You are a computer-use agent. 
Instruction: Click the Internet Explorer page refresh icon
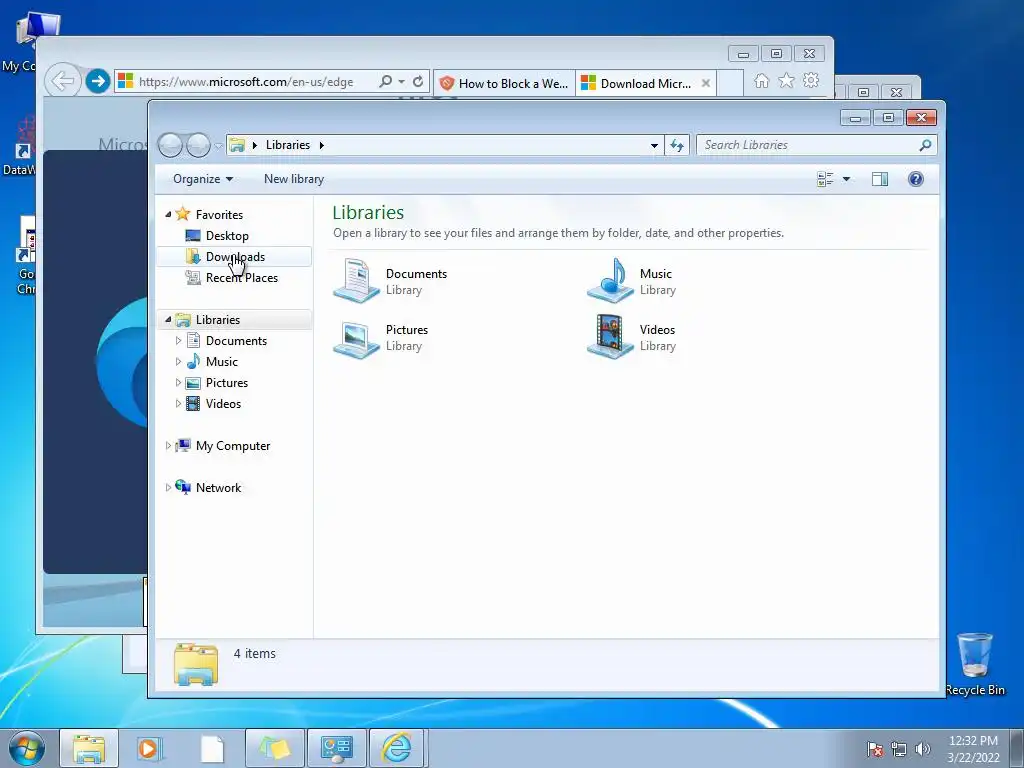pyautogui.click(x=418, y=82)
